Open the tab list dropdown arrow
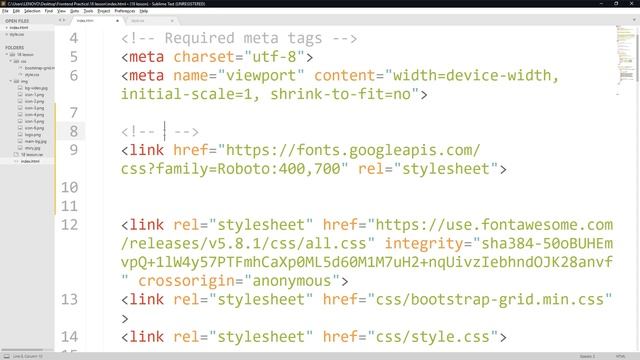 [x=634, y=20]
